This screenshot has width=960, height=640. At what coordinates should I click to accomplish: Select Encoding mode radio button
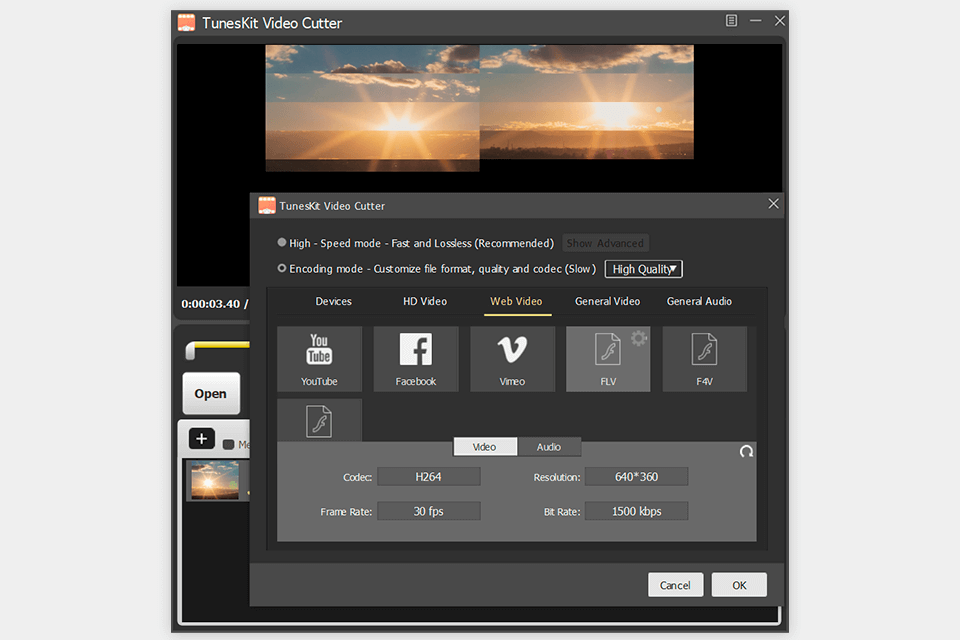(x=282, y=268)
